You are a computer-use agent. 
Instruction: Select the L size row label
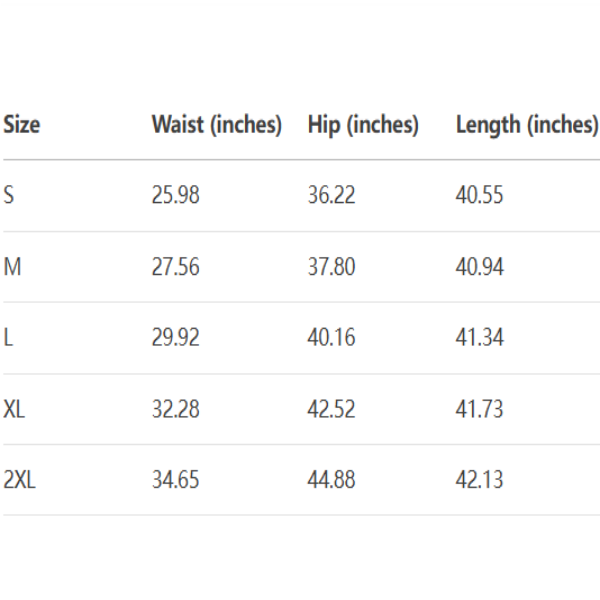coord(8,338)
